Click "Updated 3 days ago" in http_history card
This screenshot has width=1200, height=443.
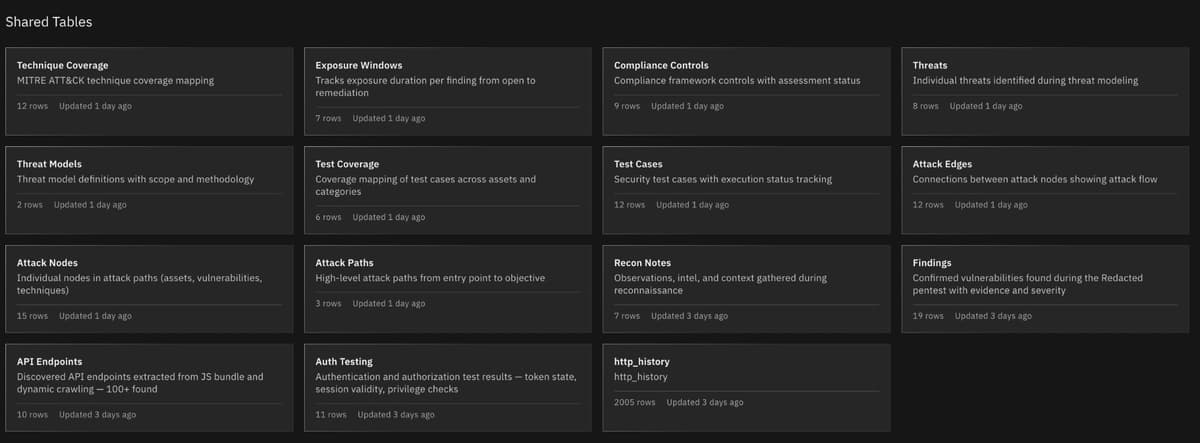tap(705, 402)
